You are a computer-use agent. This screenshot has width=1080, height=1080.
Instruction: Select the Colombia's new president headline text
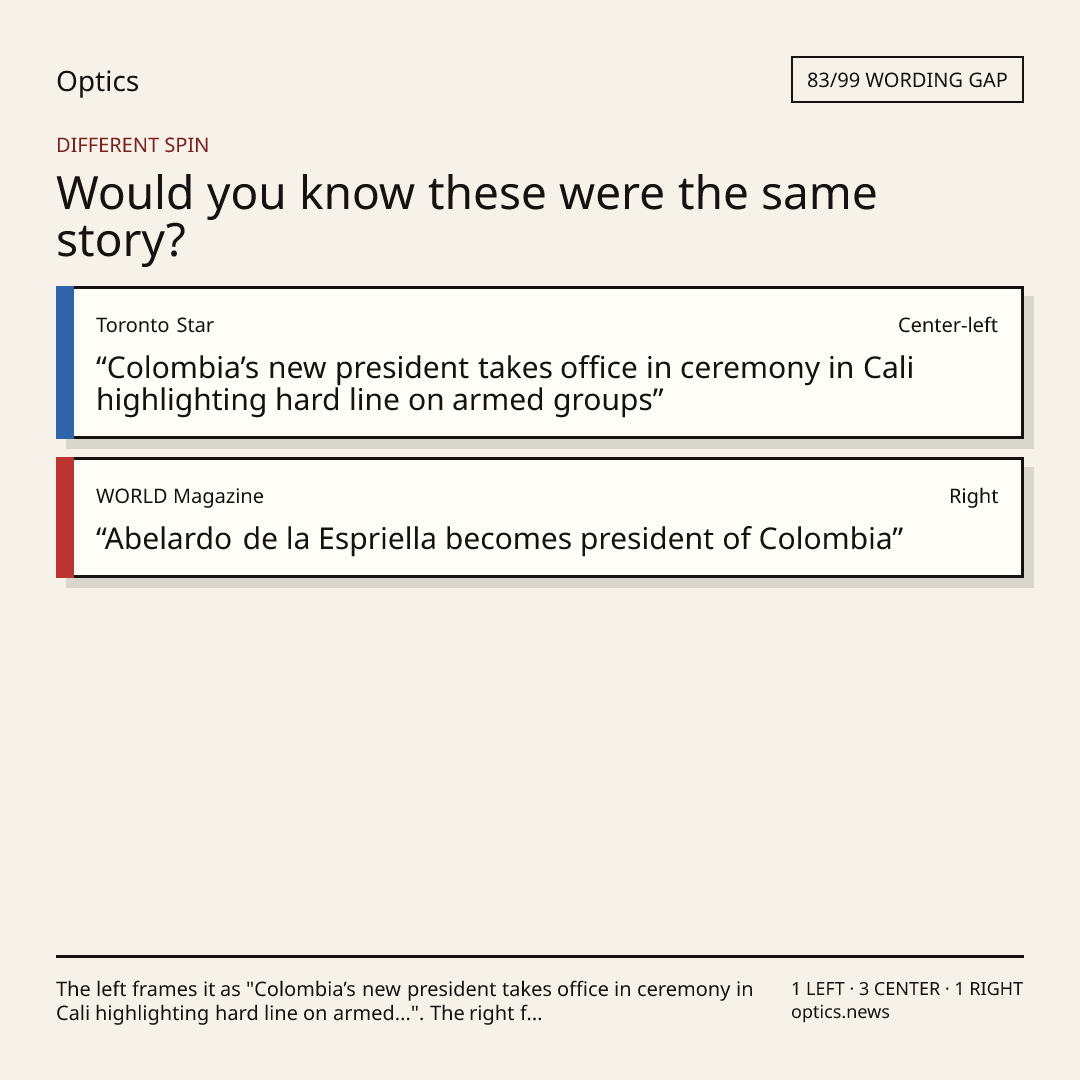[505, 384]
